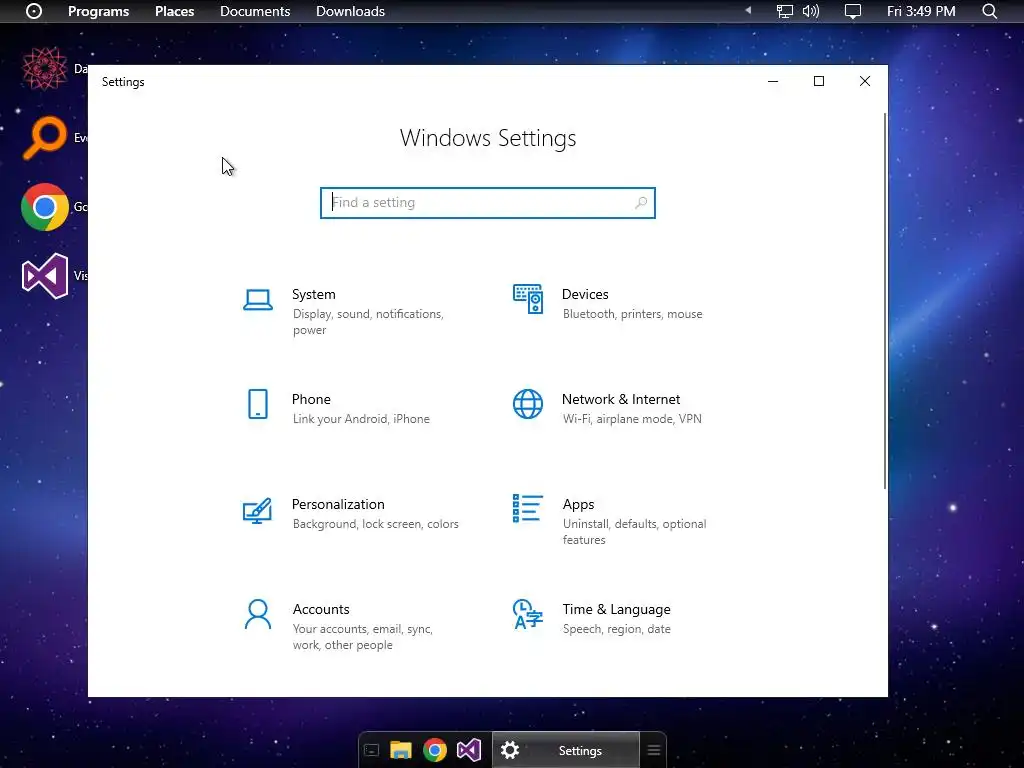The width and height of the screenshot is (1024, 768).
Task: Click 'Bluetooth, printers, mouse' description
Action: [633, 314]
